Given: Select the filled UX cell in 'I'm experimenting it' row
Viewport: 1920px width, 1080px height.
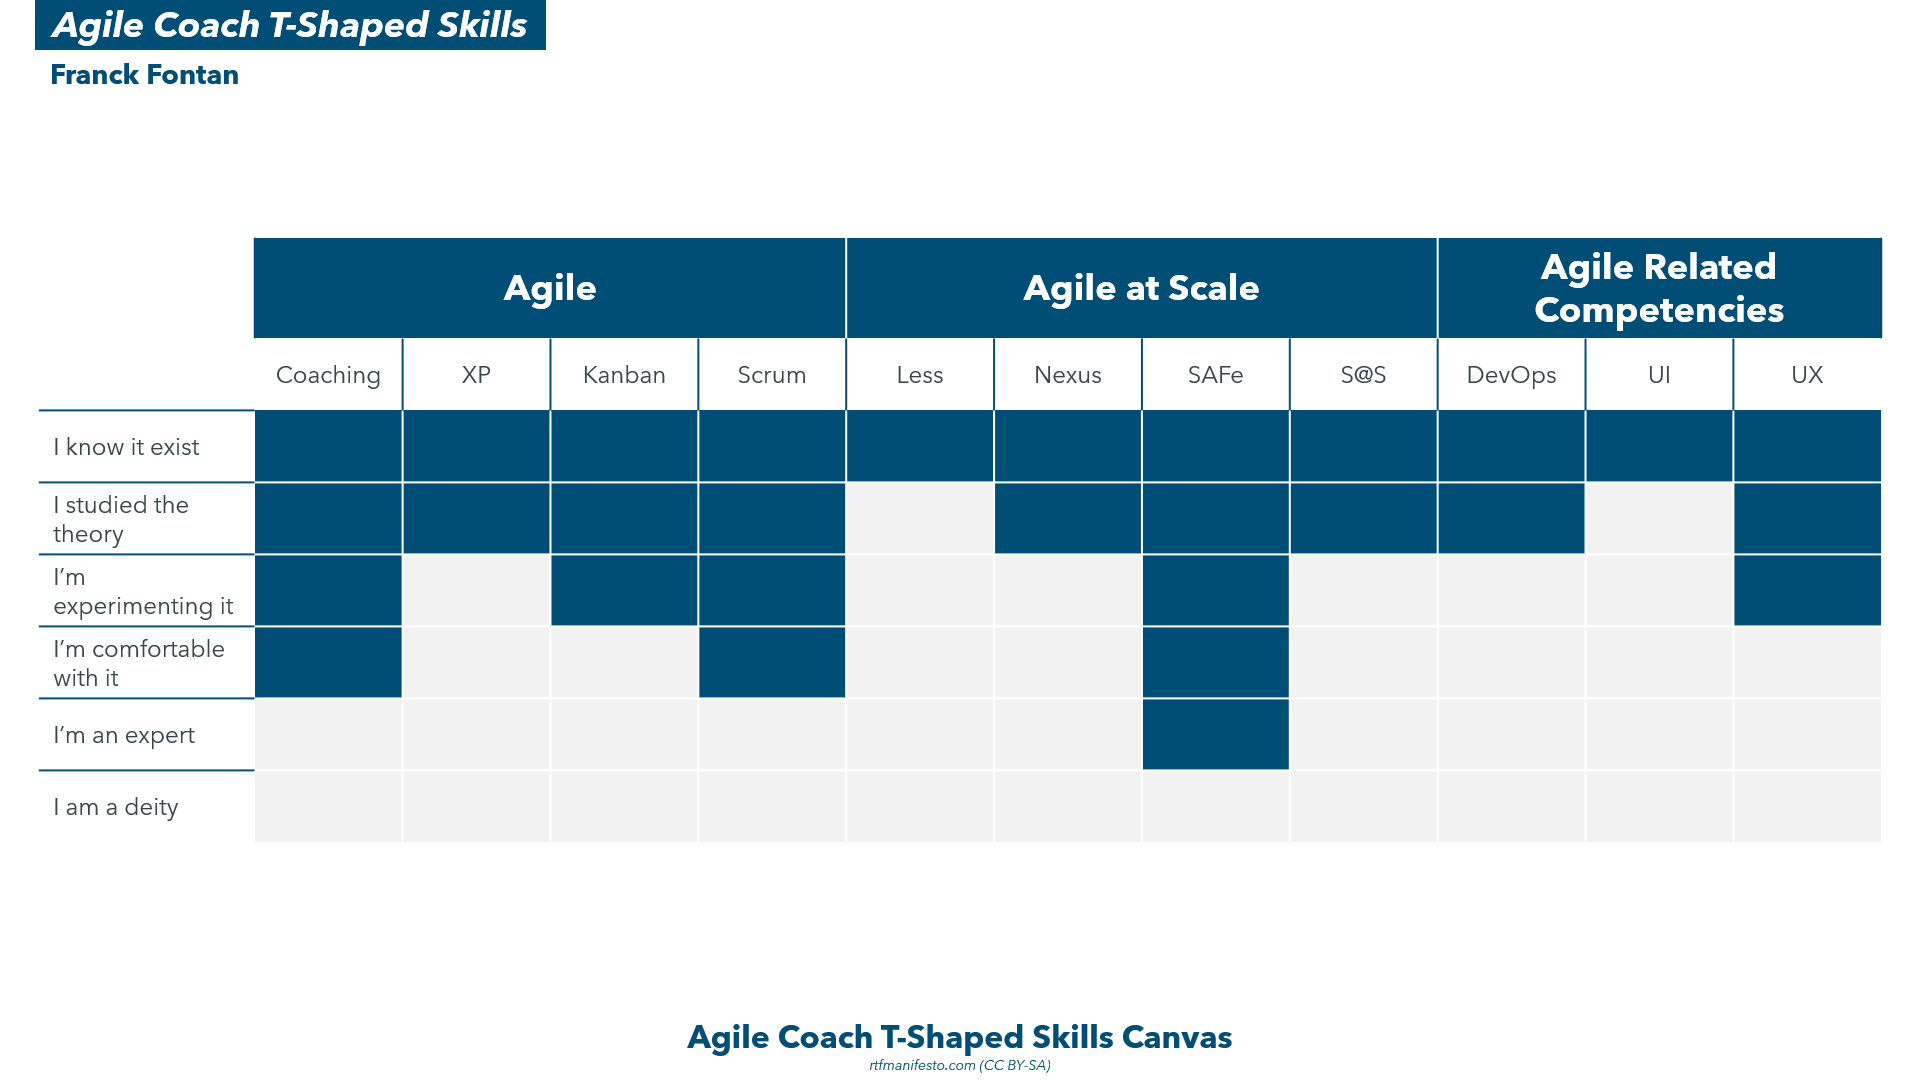Looking at the screenshot, I should point(1807,591).
